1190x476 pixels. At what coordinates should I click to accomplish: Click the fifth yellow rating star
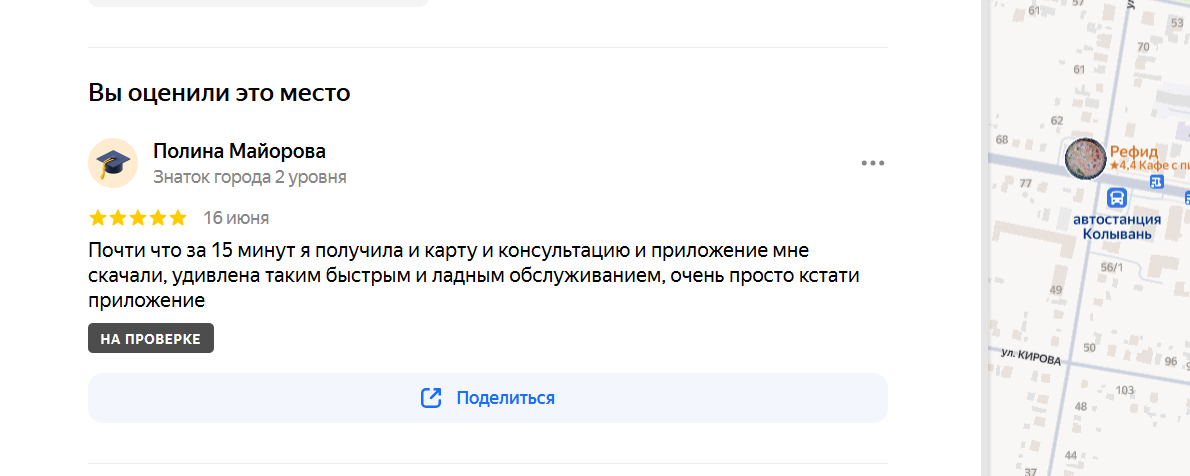pos(178,219)
